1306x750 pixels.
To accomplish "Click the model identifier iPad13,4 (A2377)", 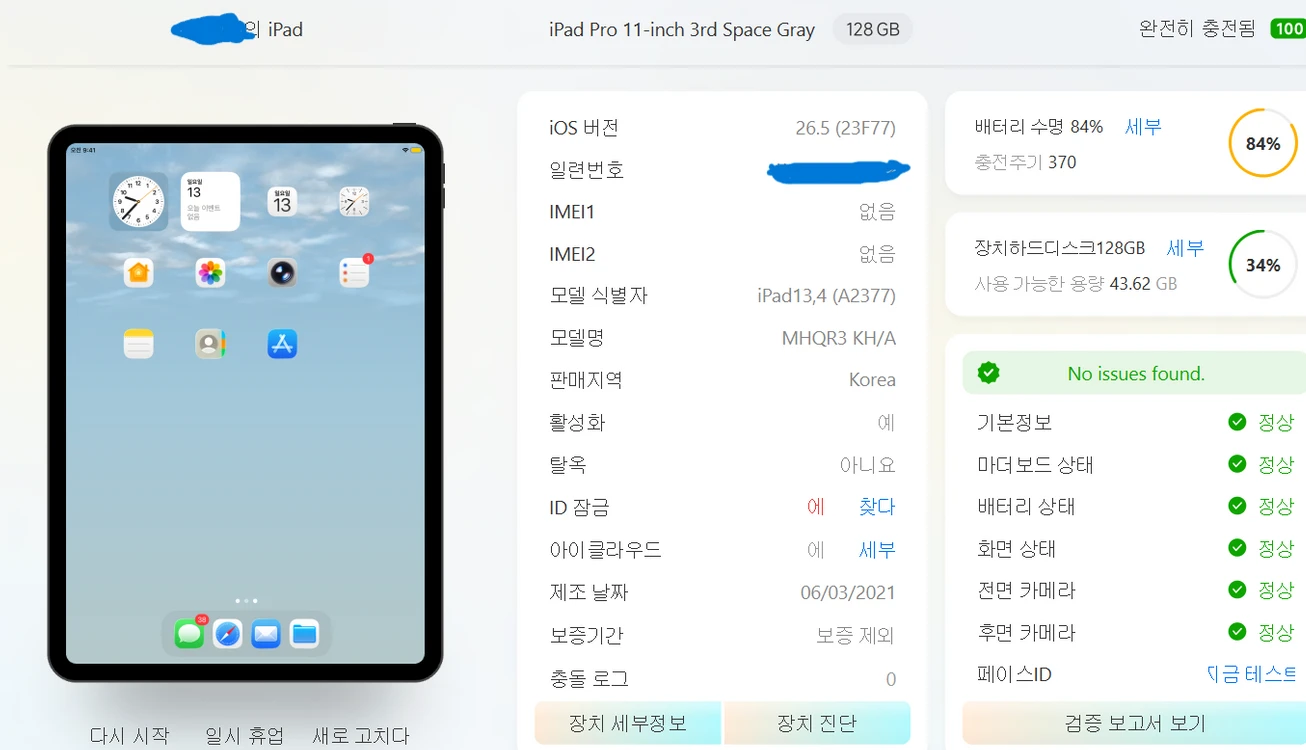I will (x=827, y=296).
